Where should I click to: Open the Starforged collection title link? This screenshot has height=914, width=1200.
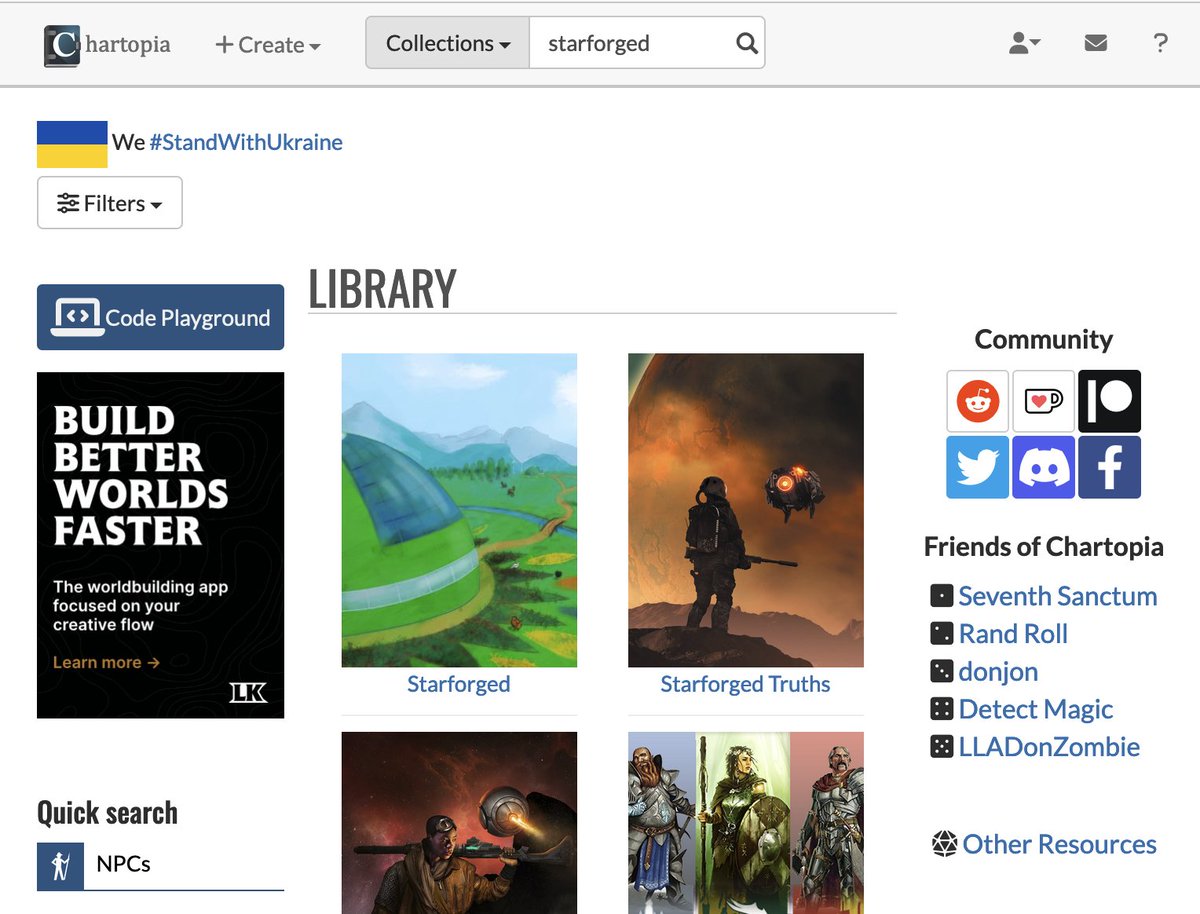459,684
